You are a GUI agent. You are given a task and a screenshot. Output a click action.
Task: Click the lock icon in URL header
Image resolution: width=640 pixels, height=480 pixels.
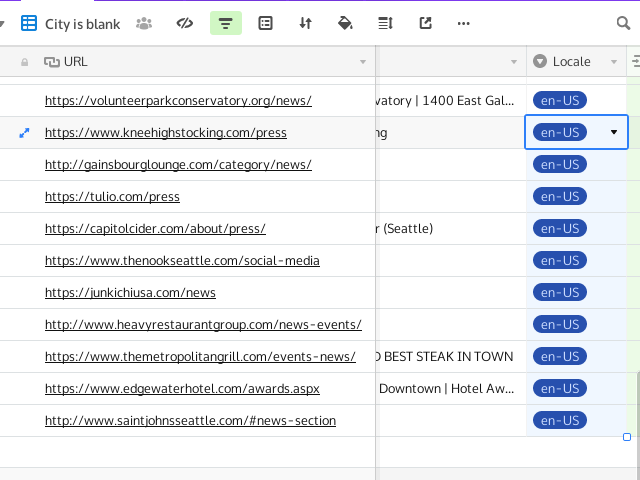pyautogui.click(x=24, y=62)
